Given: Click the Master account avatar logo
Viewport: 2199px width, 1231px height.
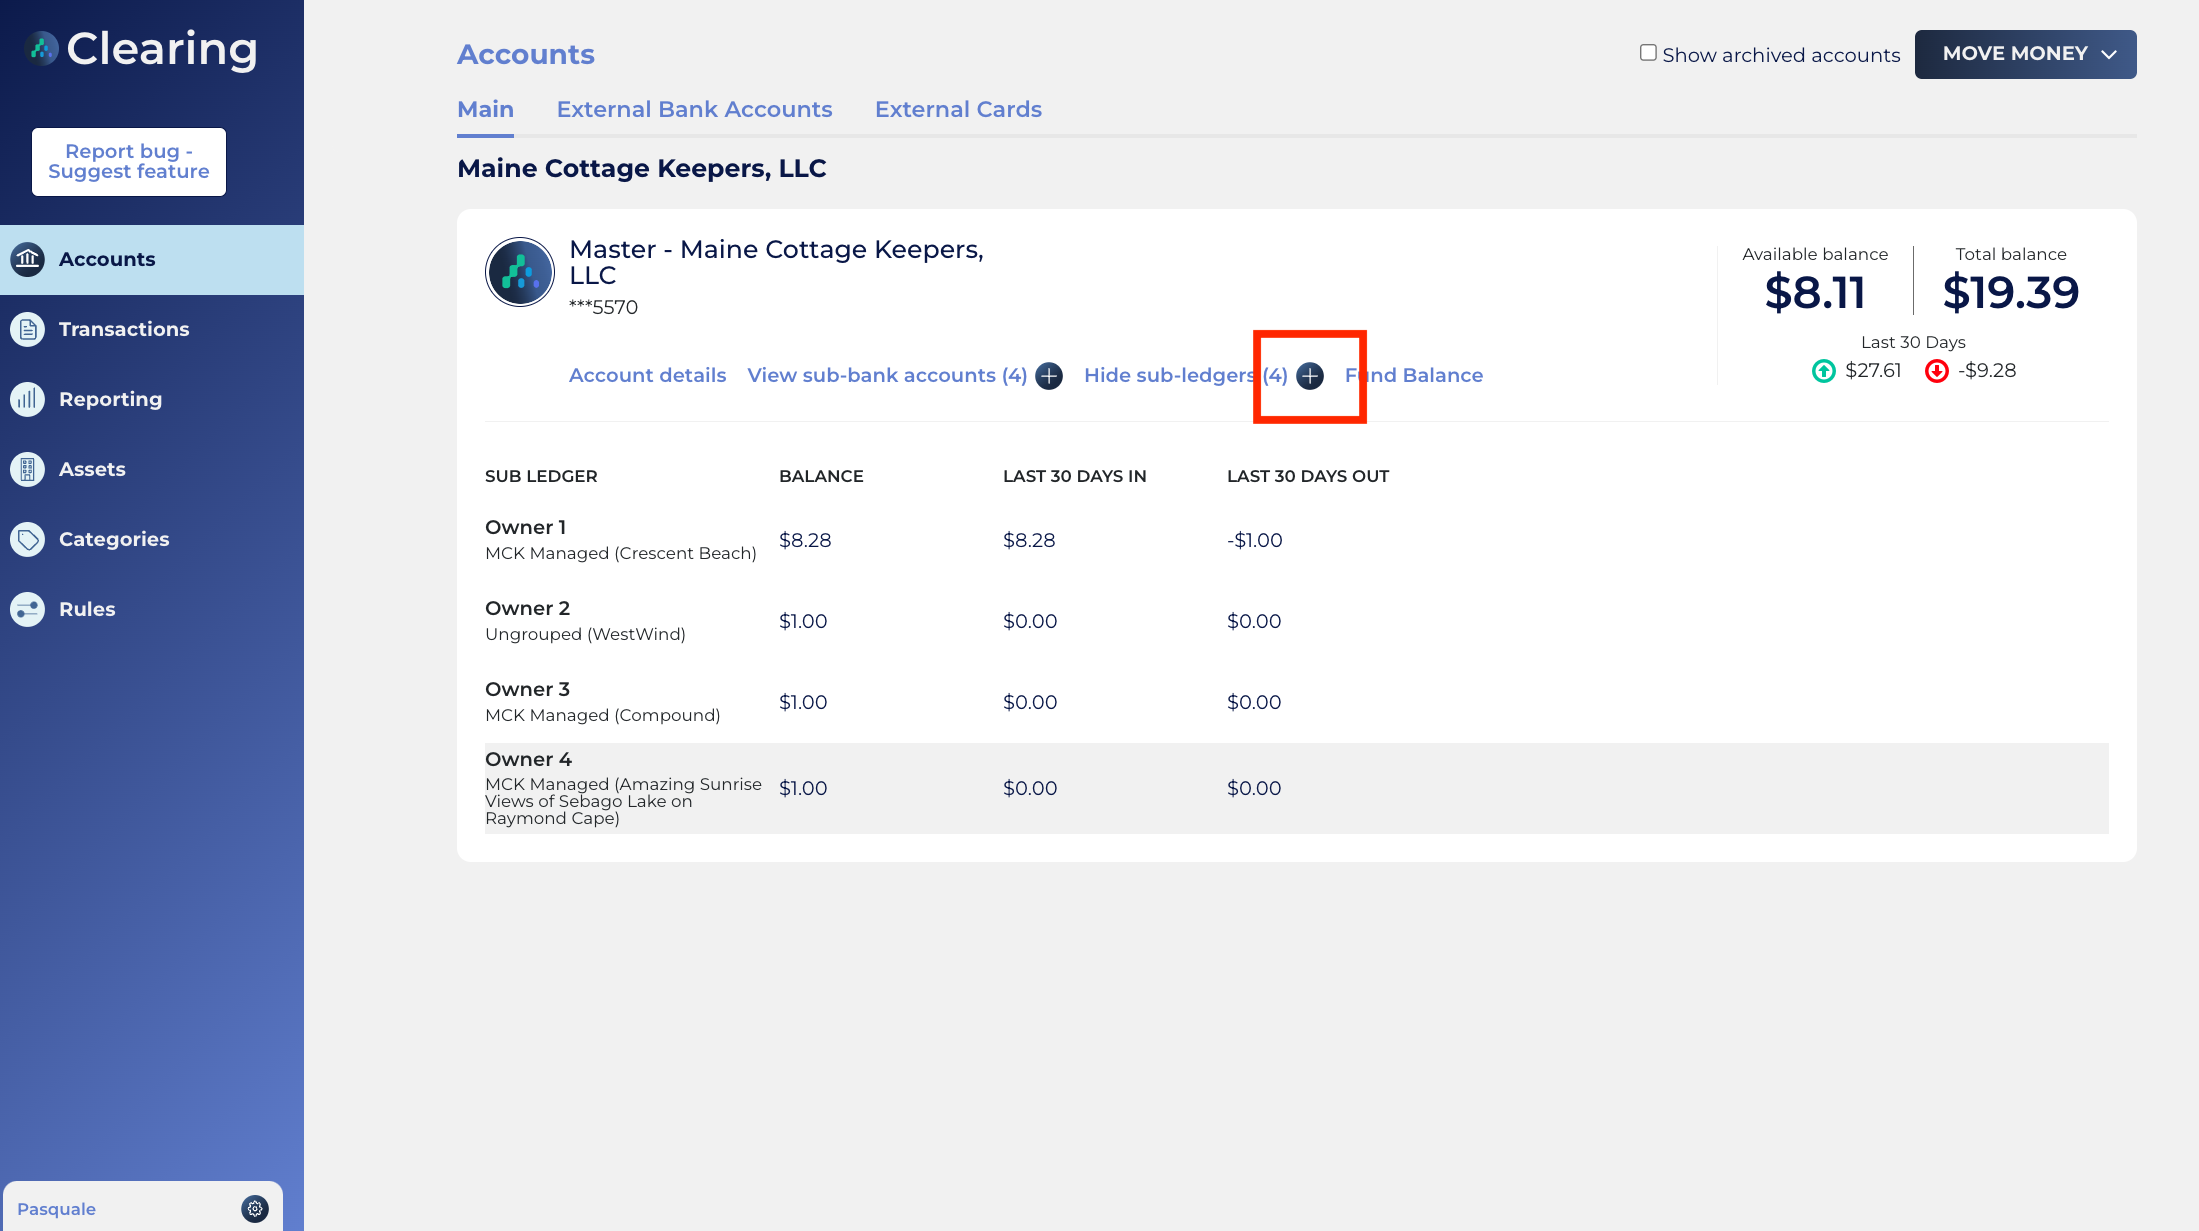Looking at the screenshot, I should tap(520, 272).
